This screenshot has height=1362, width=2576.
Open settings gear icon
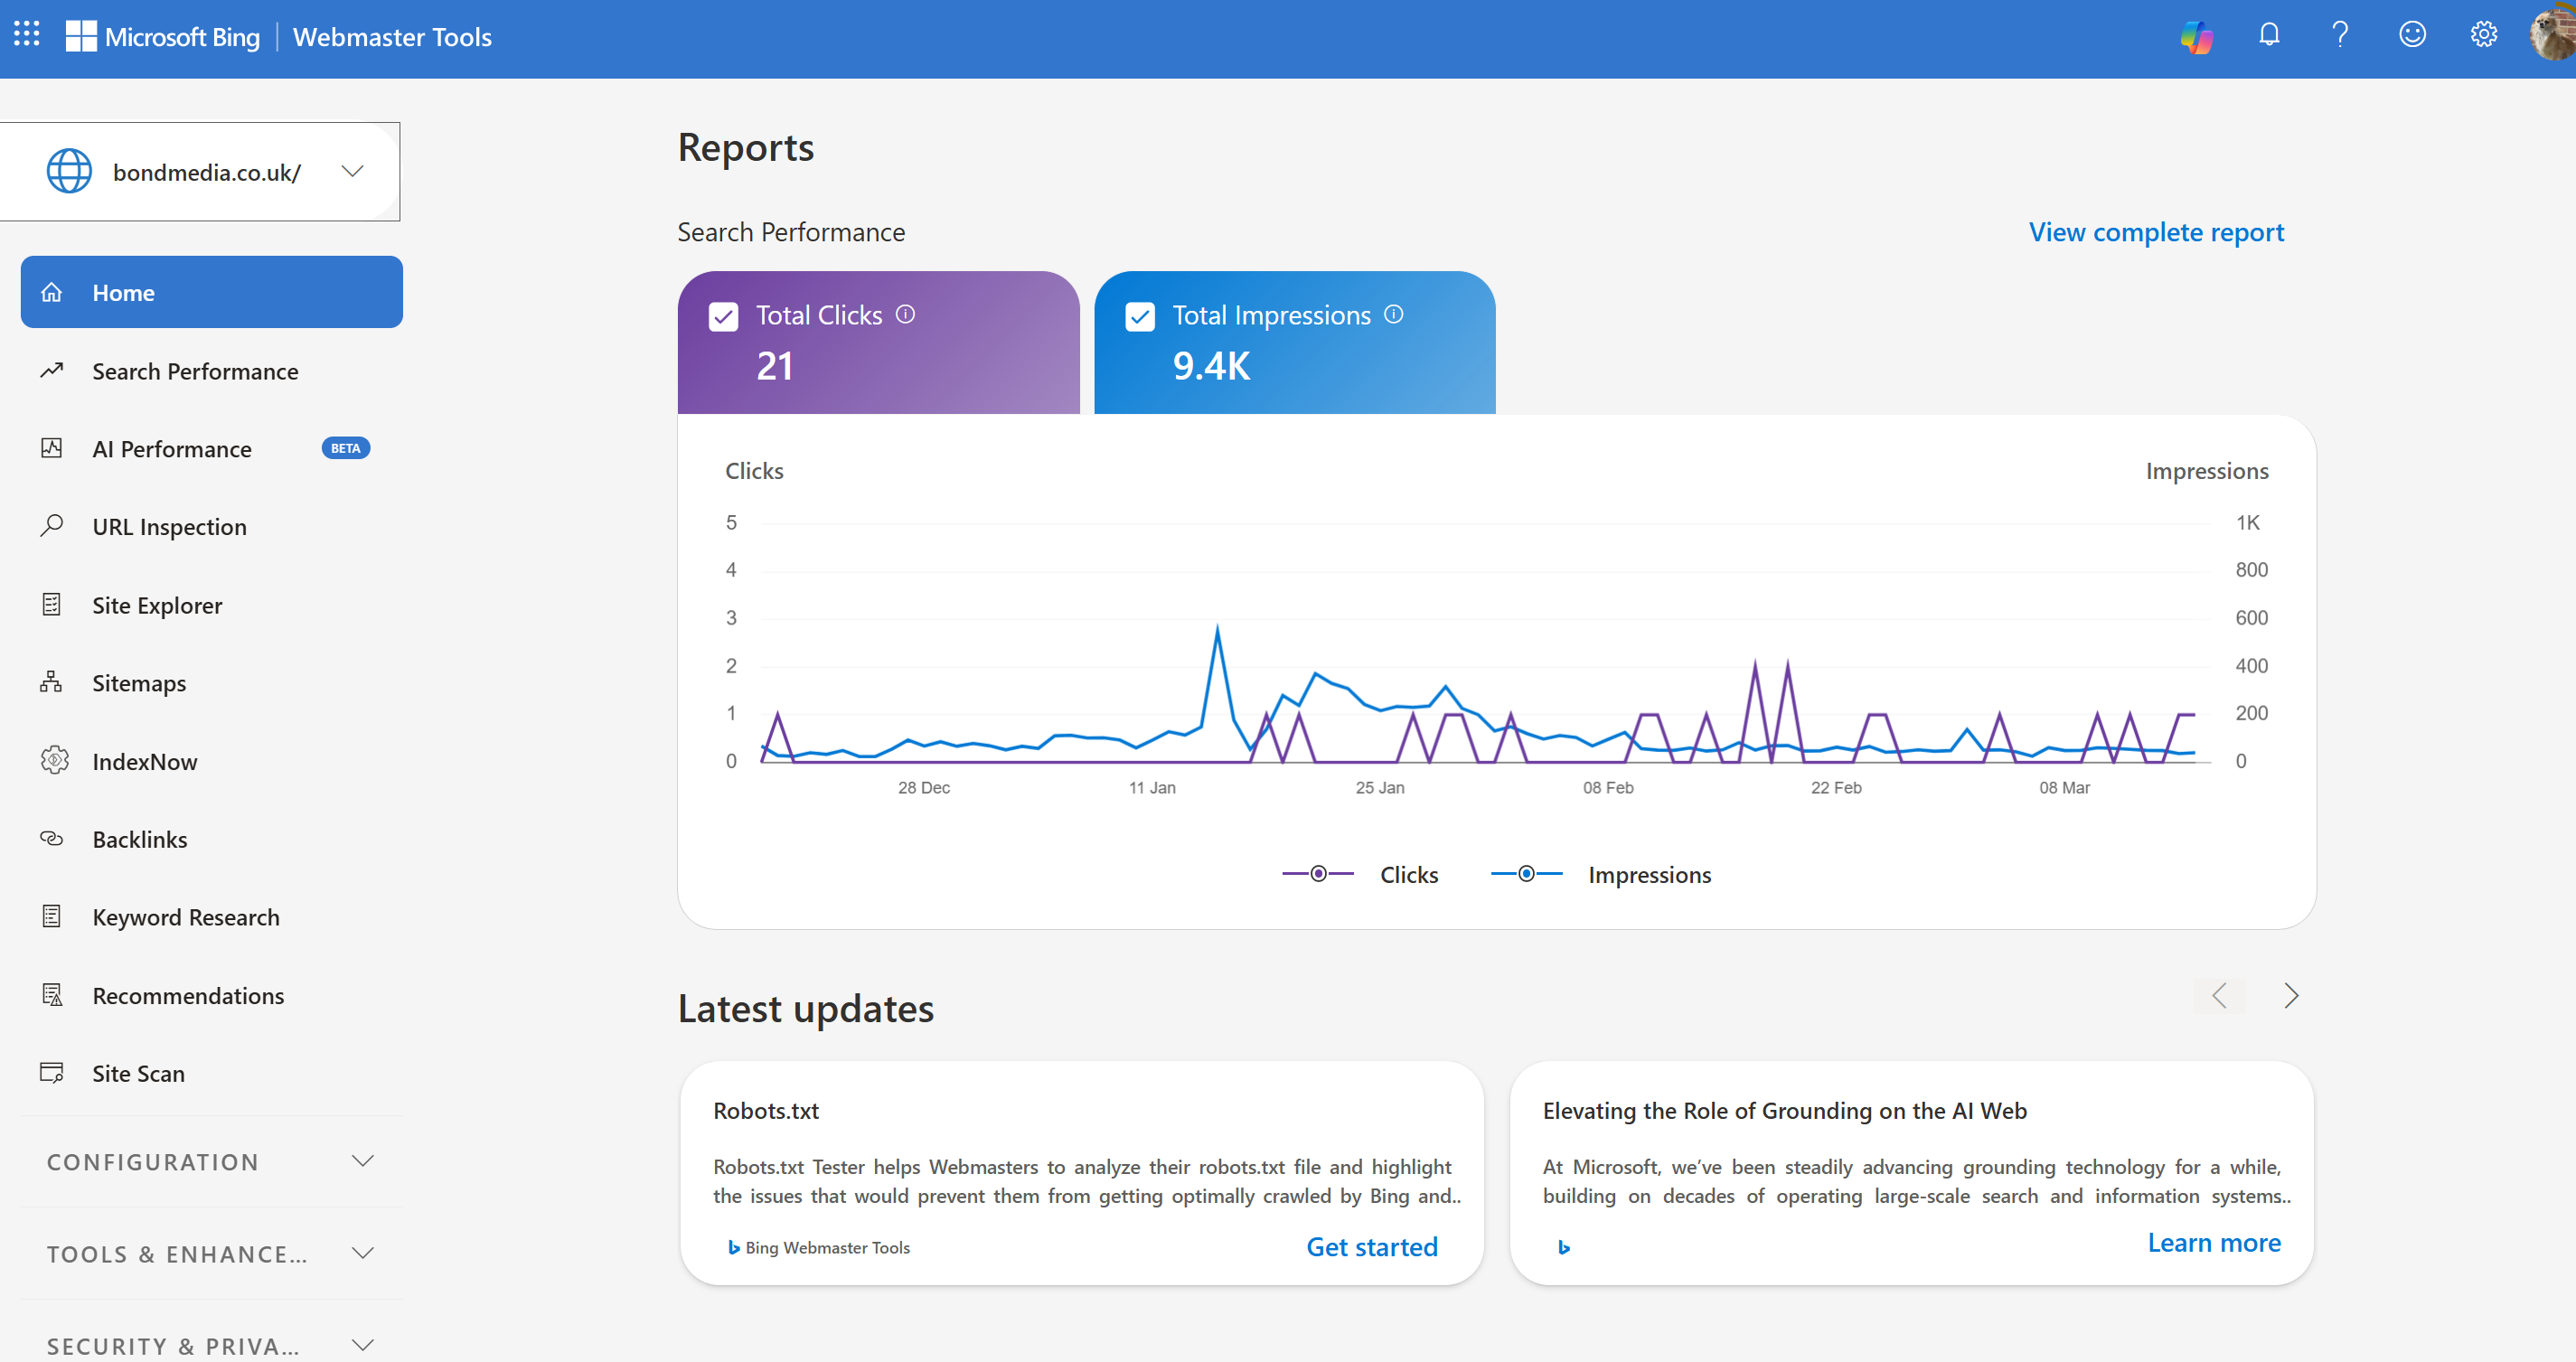[x=2483, y=35]
